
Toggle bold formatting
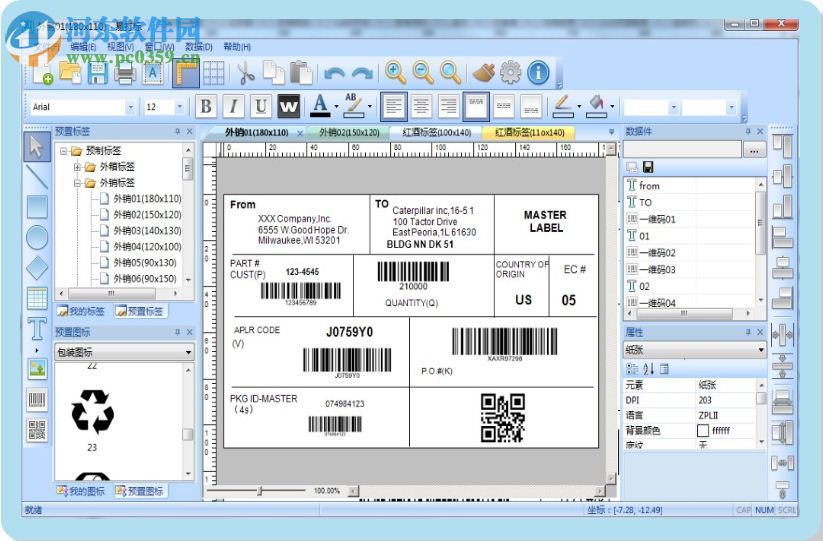(206, 106)
